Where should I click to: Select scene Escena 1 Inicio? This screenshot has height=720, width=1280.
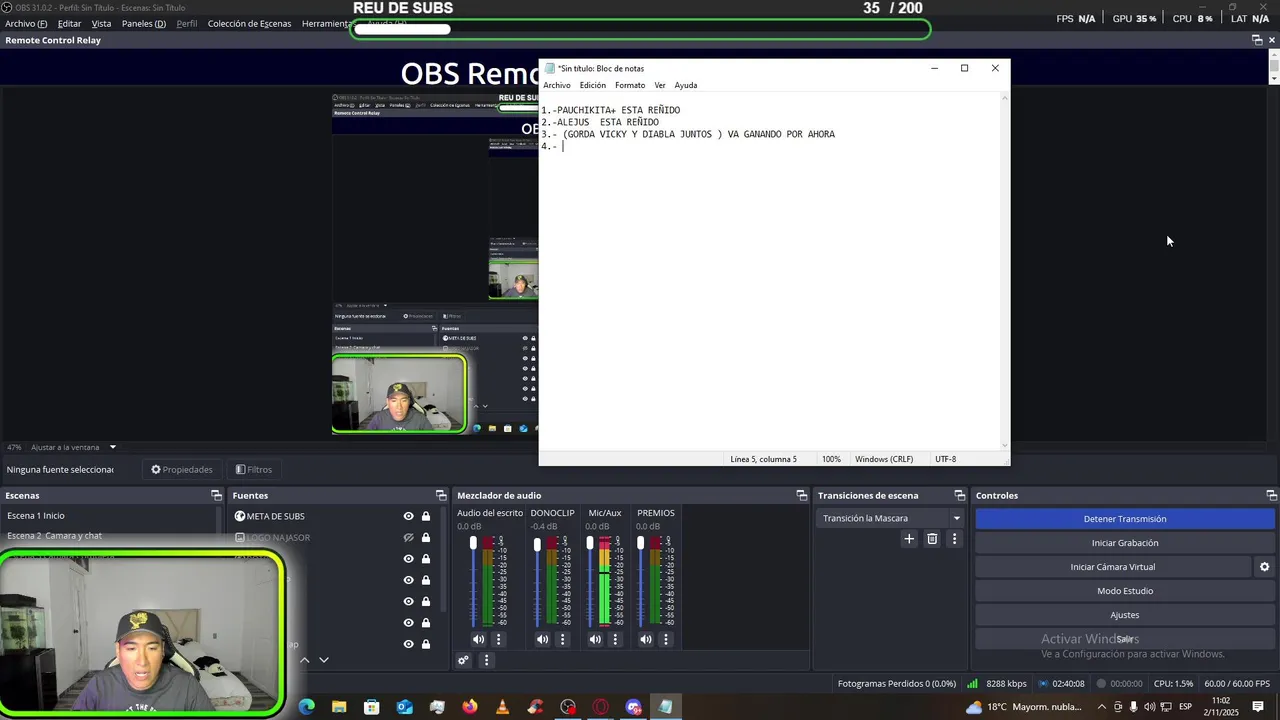(x=110, y=516)
